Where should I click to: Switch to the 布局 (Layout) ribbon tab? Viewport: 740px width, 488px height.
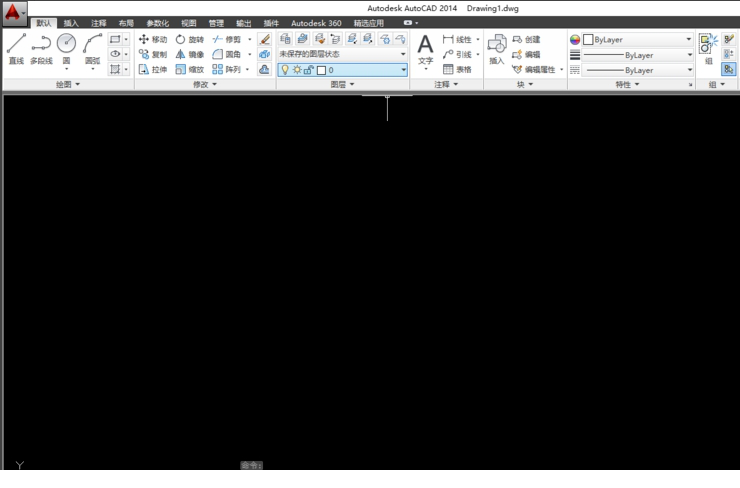coord(126,23)
